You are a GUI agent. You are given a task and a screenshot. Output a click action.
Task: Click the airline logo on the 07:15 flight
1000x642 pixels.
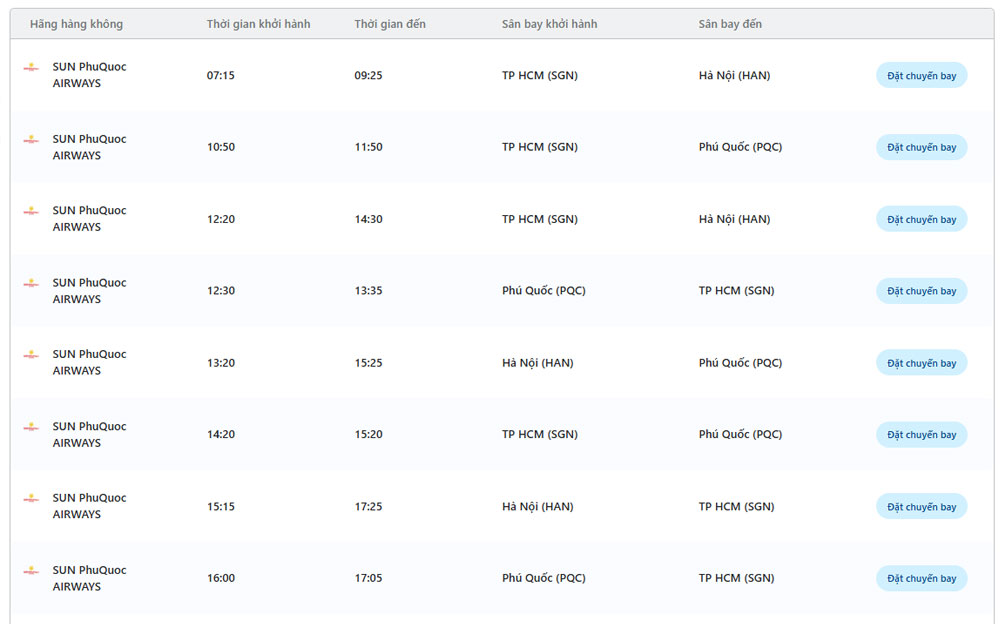pos(32,67)
